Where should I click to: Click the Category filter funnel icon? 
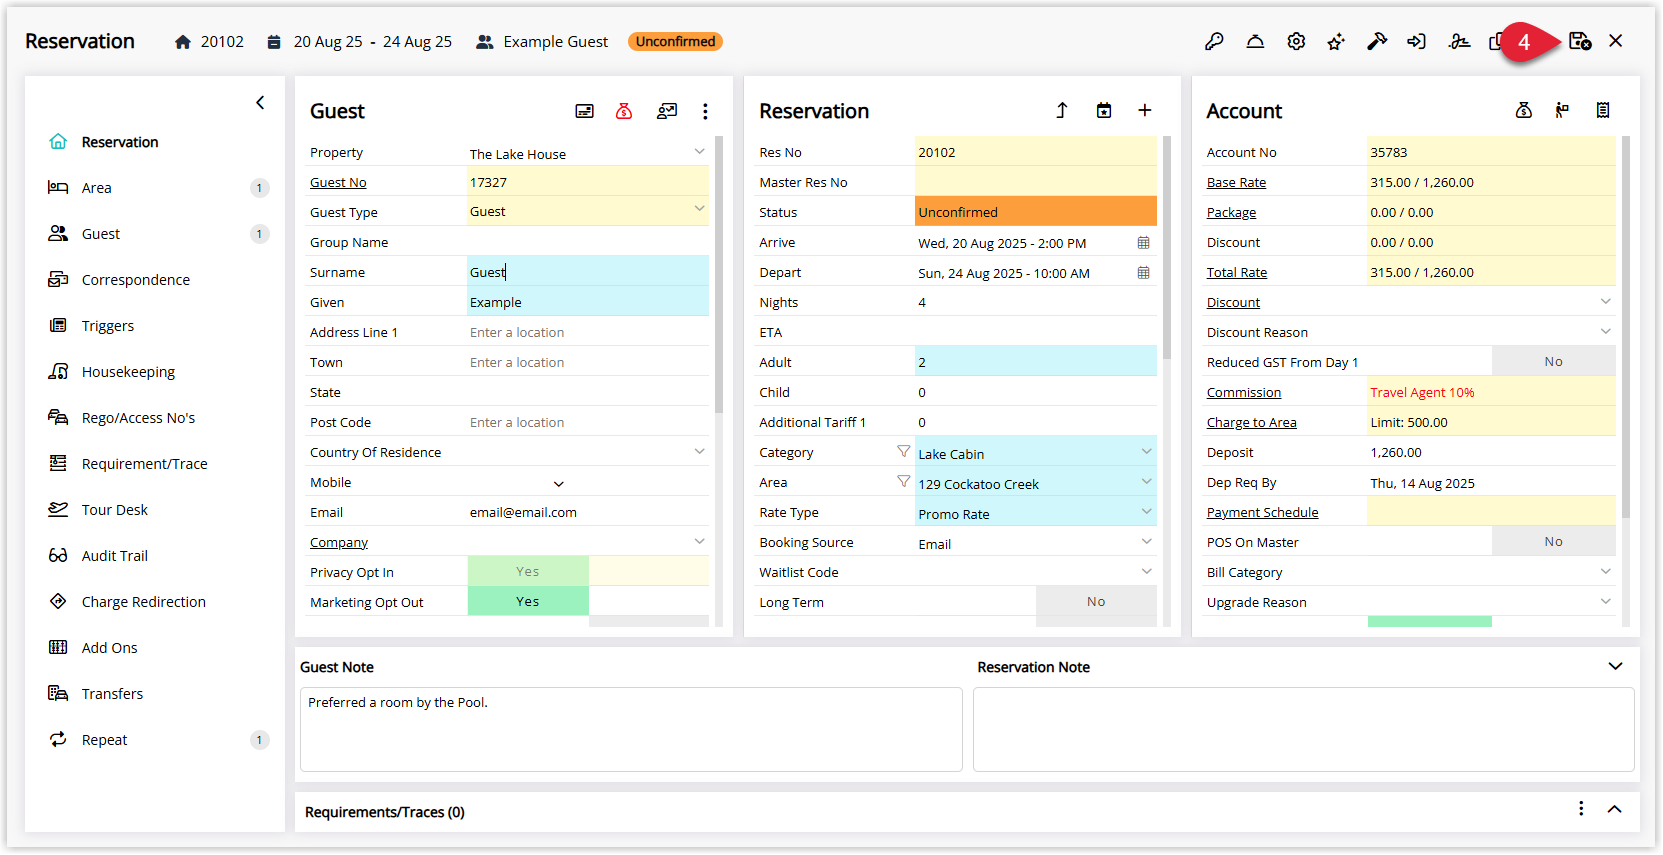tap(904, 451)
